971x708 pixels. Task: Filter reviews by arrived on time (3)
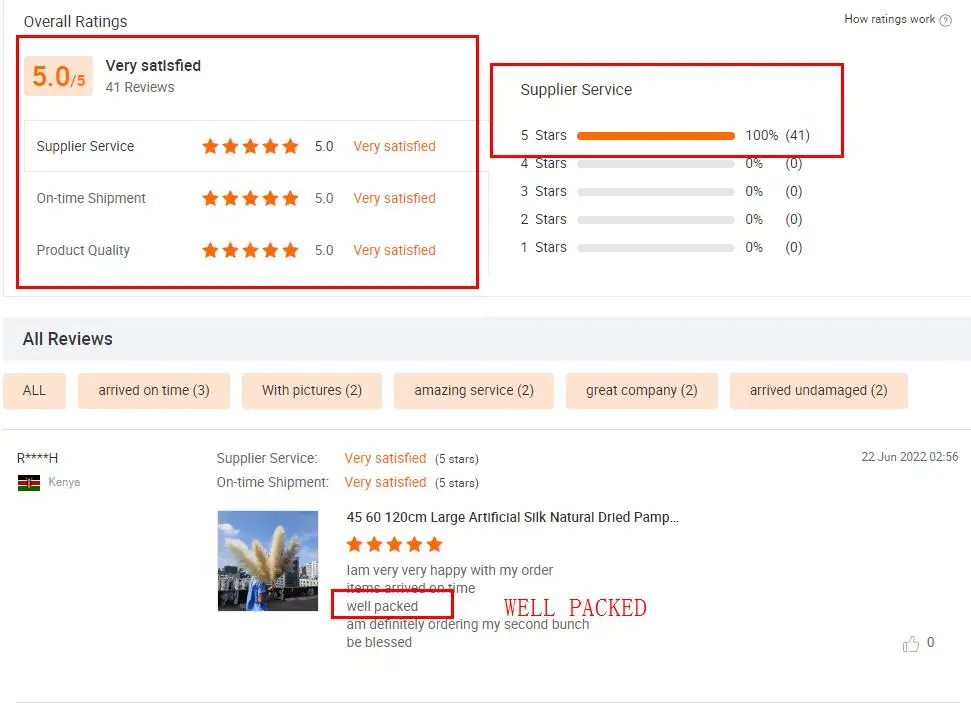point(154,391)
